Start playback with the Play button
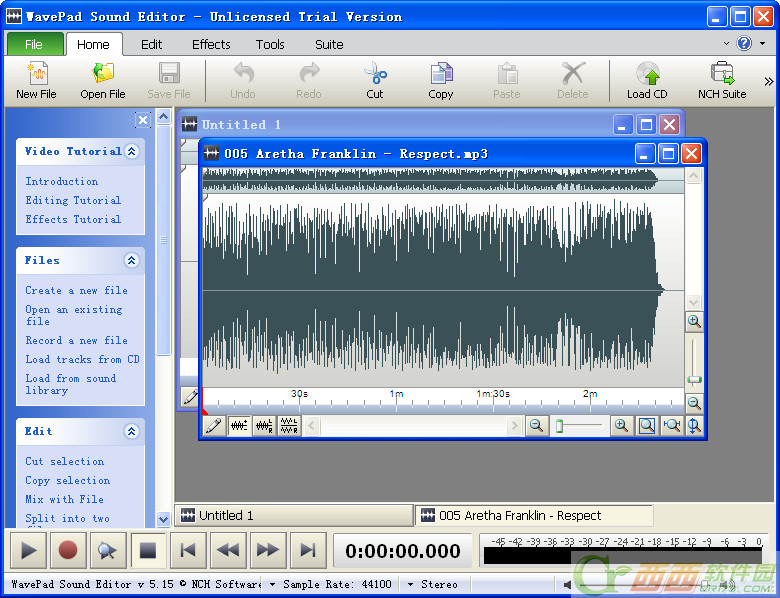780x598 pixels. (x=28, y=550)
